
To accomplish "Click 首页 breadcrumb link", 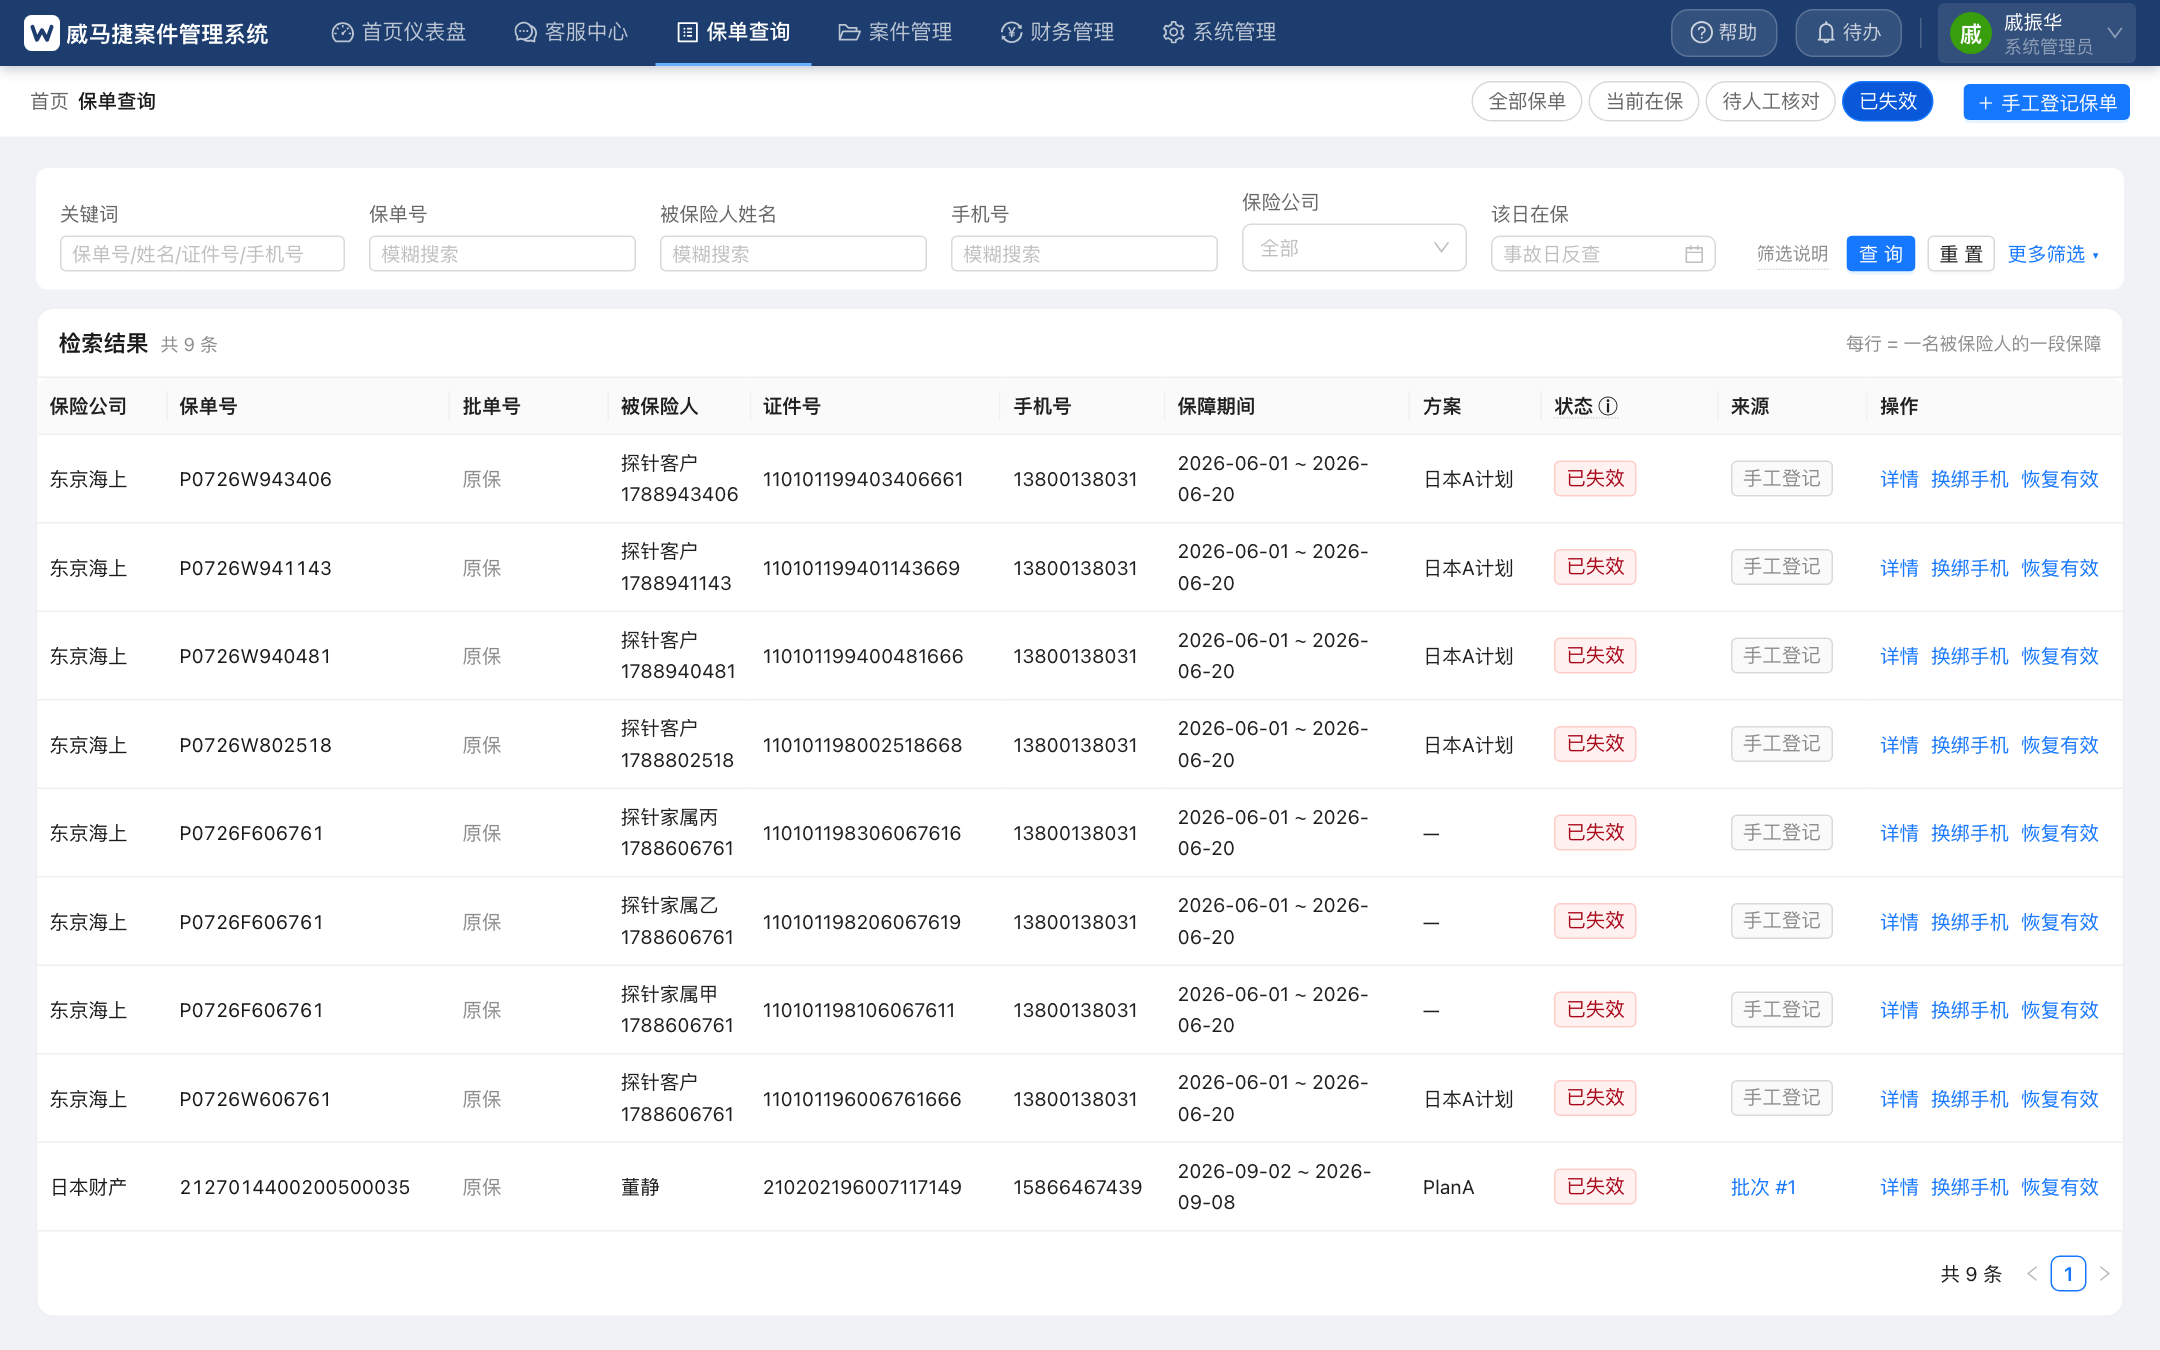I will [x=49, y=101].
